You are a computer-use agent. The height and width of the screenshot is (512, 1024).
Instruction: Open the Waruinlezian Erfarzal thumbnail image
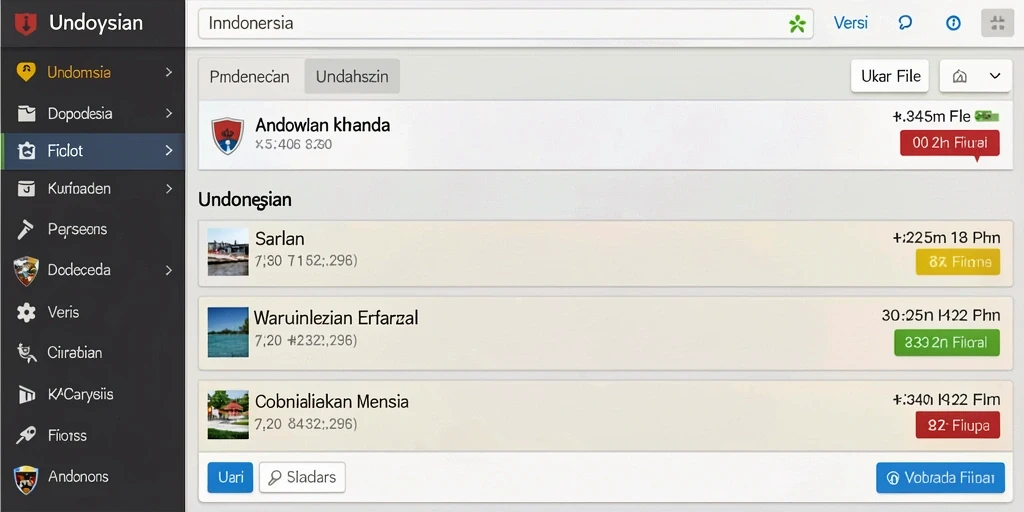point(228,332)
